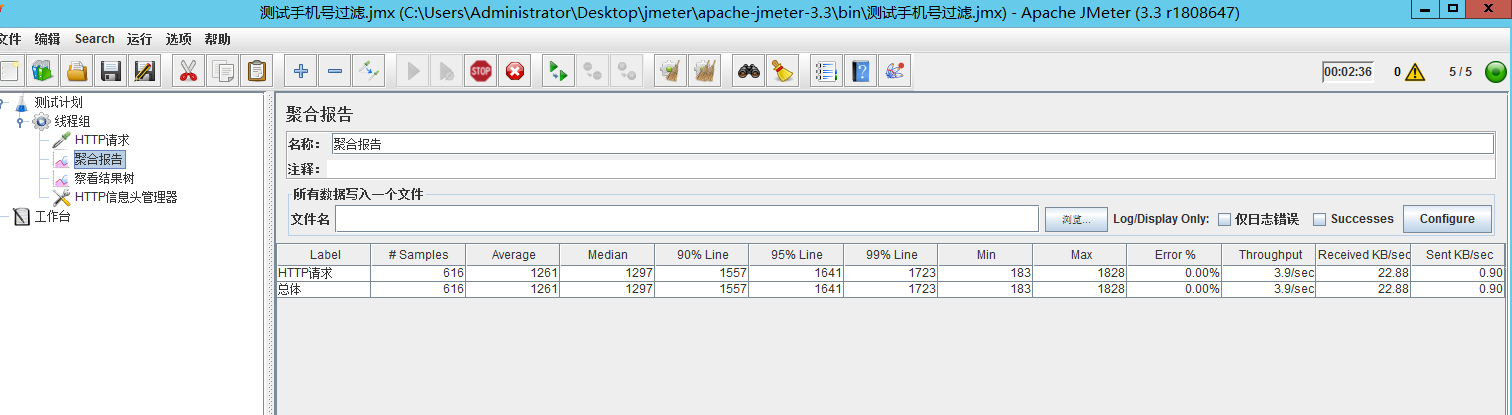Click the 注释 comment field

tap(910, 169)
